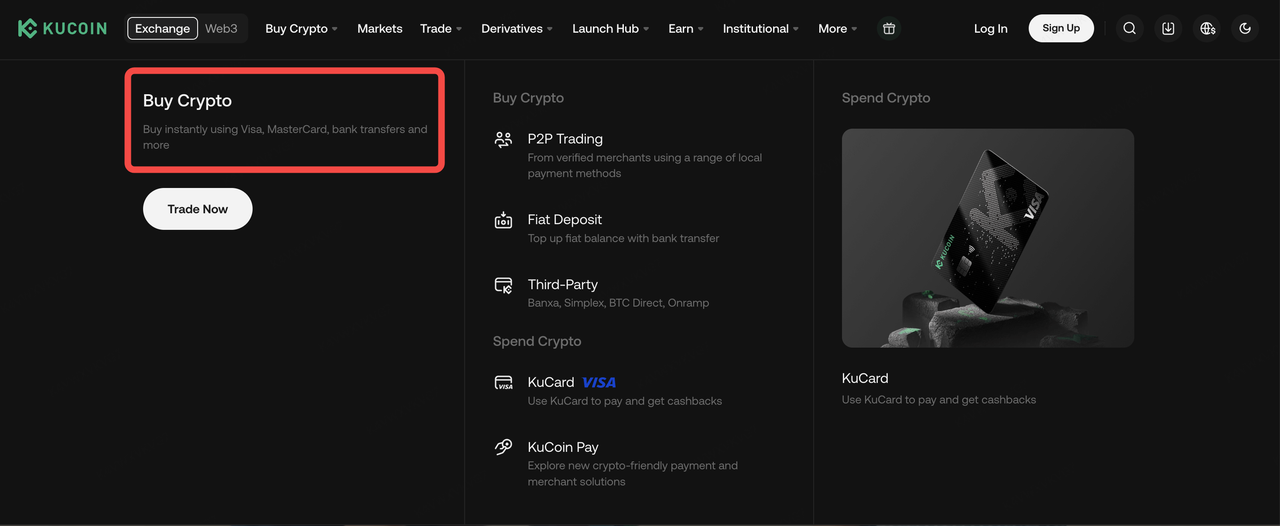Click the KuCard Visa card image
The image size is (1280, 526).
(x=987, y=238)
